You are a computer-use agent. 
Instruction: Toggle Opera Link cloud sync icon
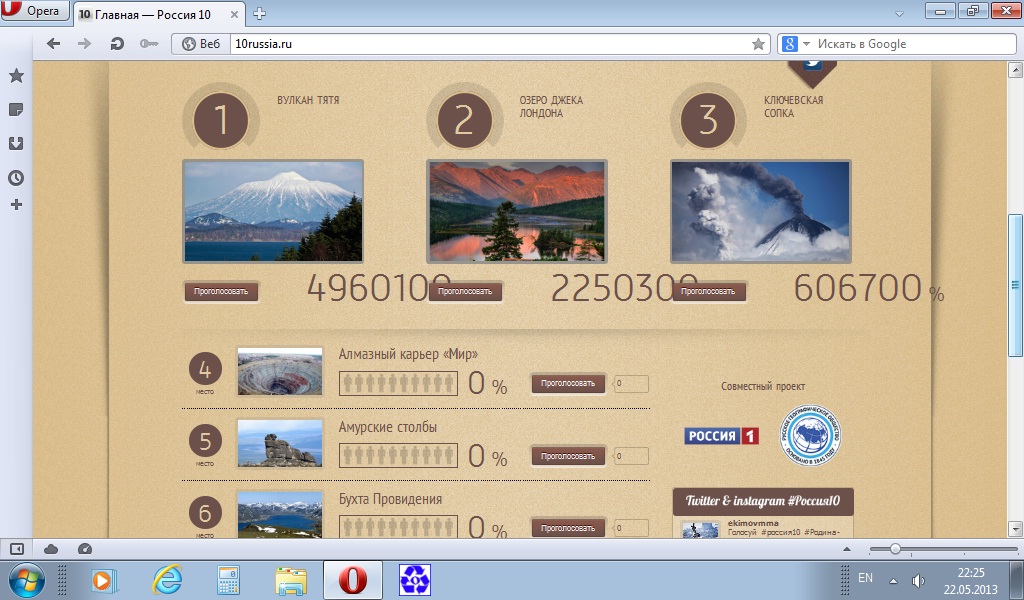pyautogui.click(x=51, y=549)
